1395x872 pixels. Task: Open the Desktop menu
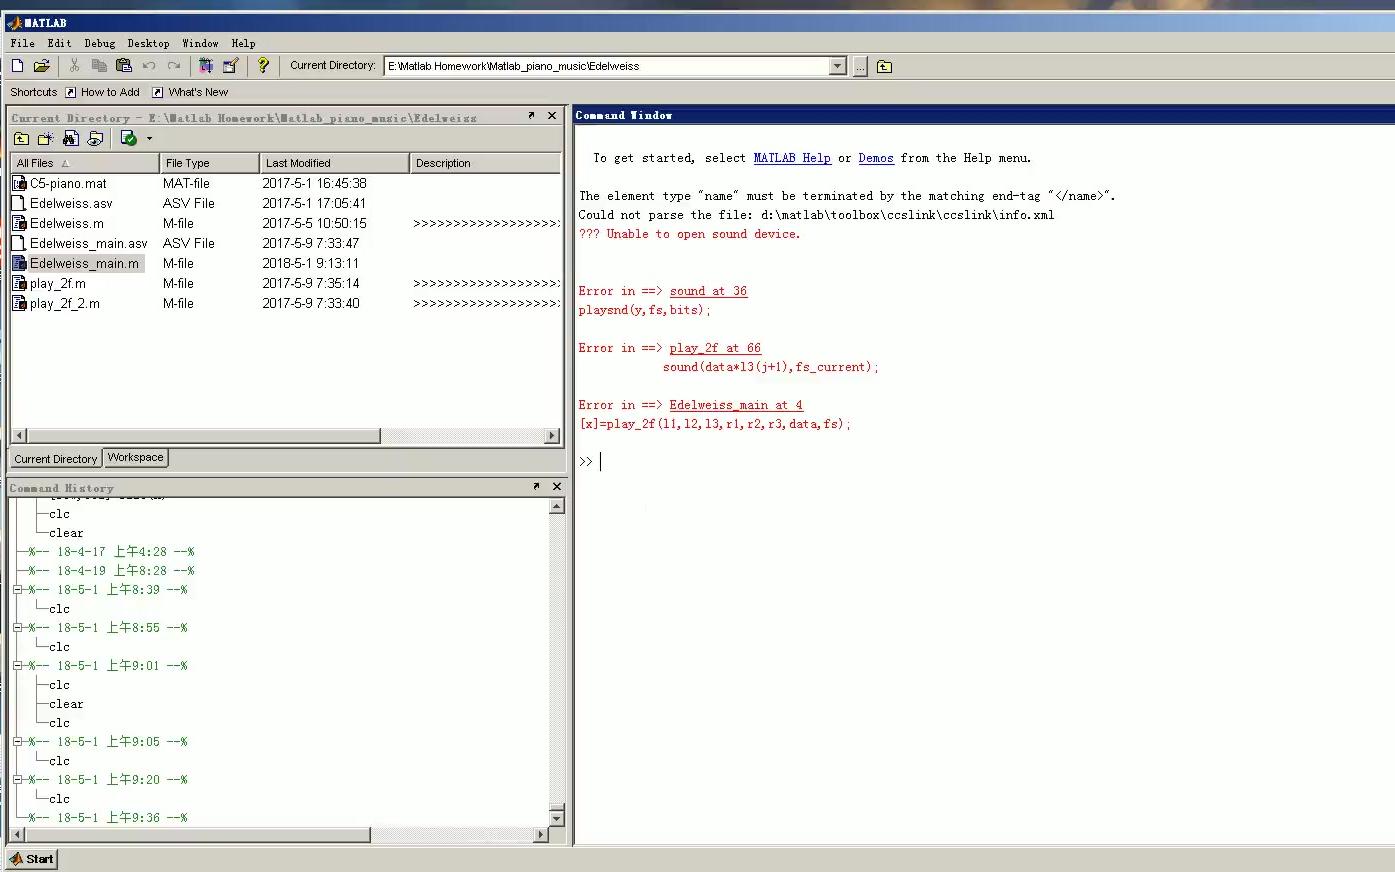[x=148, y=43]
